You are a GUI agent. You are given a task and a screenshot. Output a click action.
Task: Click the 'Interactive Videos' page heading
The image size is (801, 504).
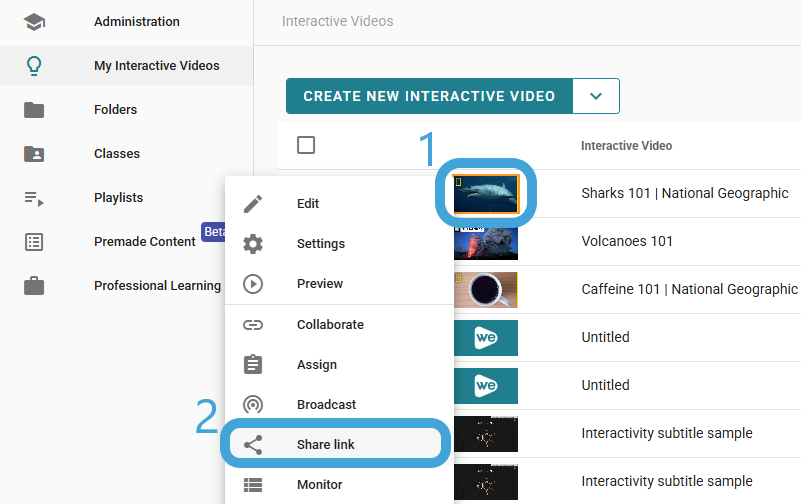[338, 21]
